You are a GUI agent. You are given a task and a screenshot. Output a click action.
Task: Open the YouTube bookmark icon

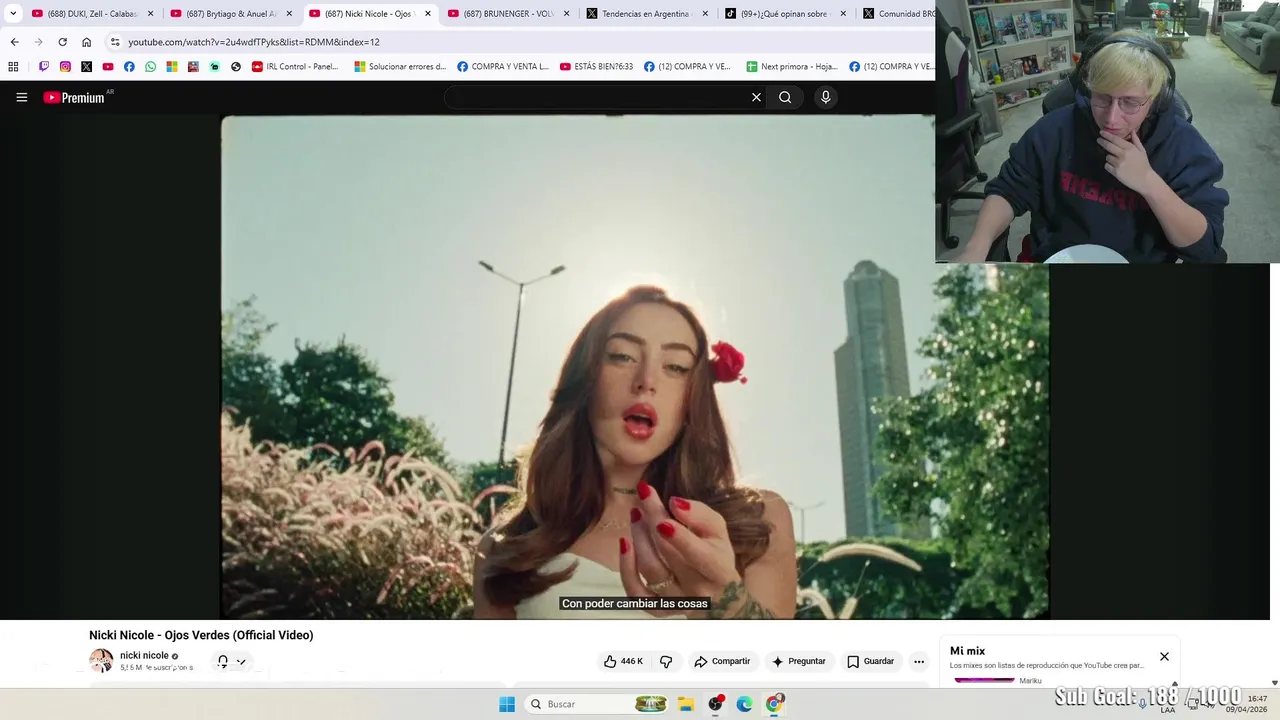tap(108, 67)
